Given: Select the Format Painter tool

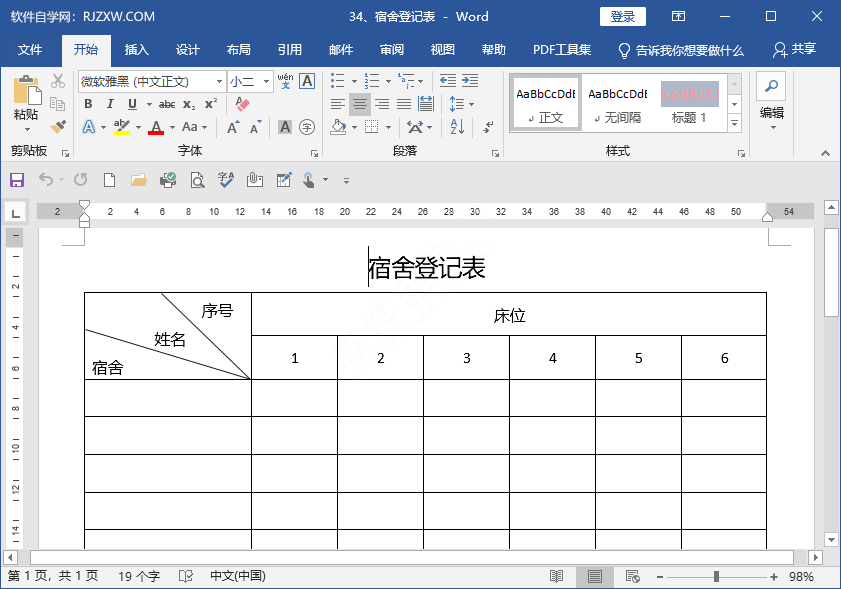Looking at the screenshot, I should [x=57, y=126].
